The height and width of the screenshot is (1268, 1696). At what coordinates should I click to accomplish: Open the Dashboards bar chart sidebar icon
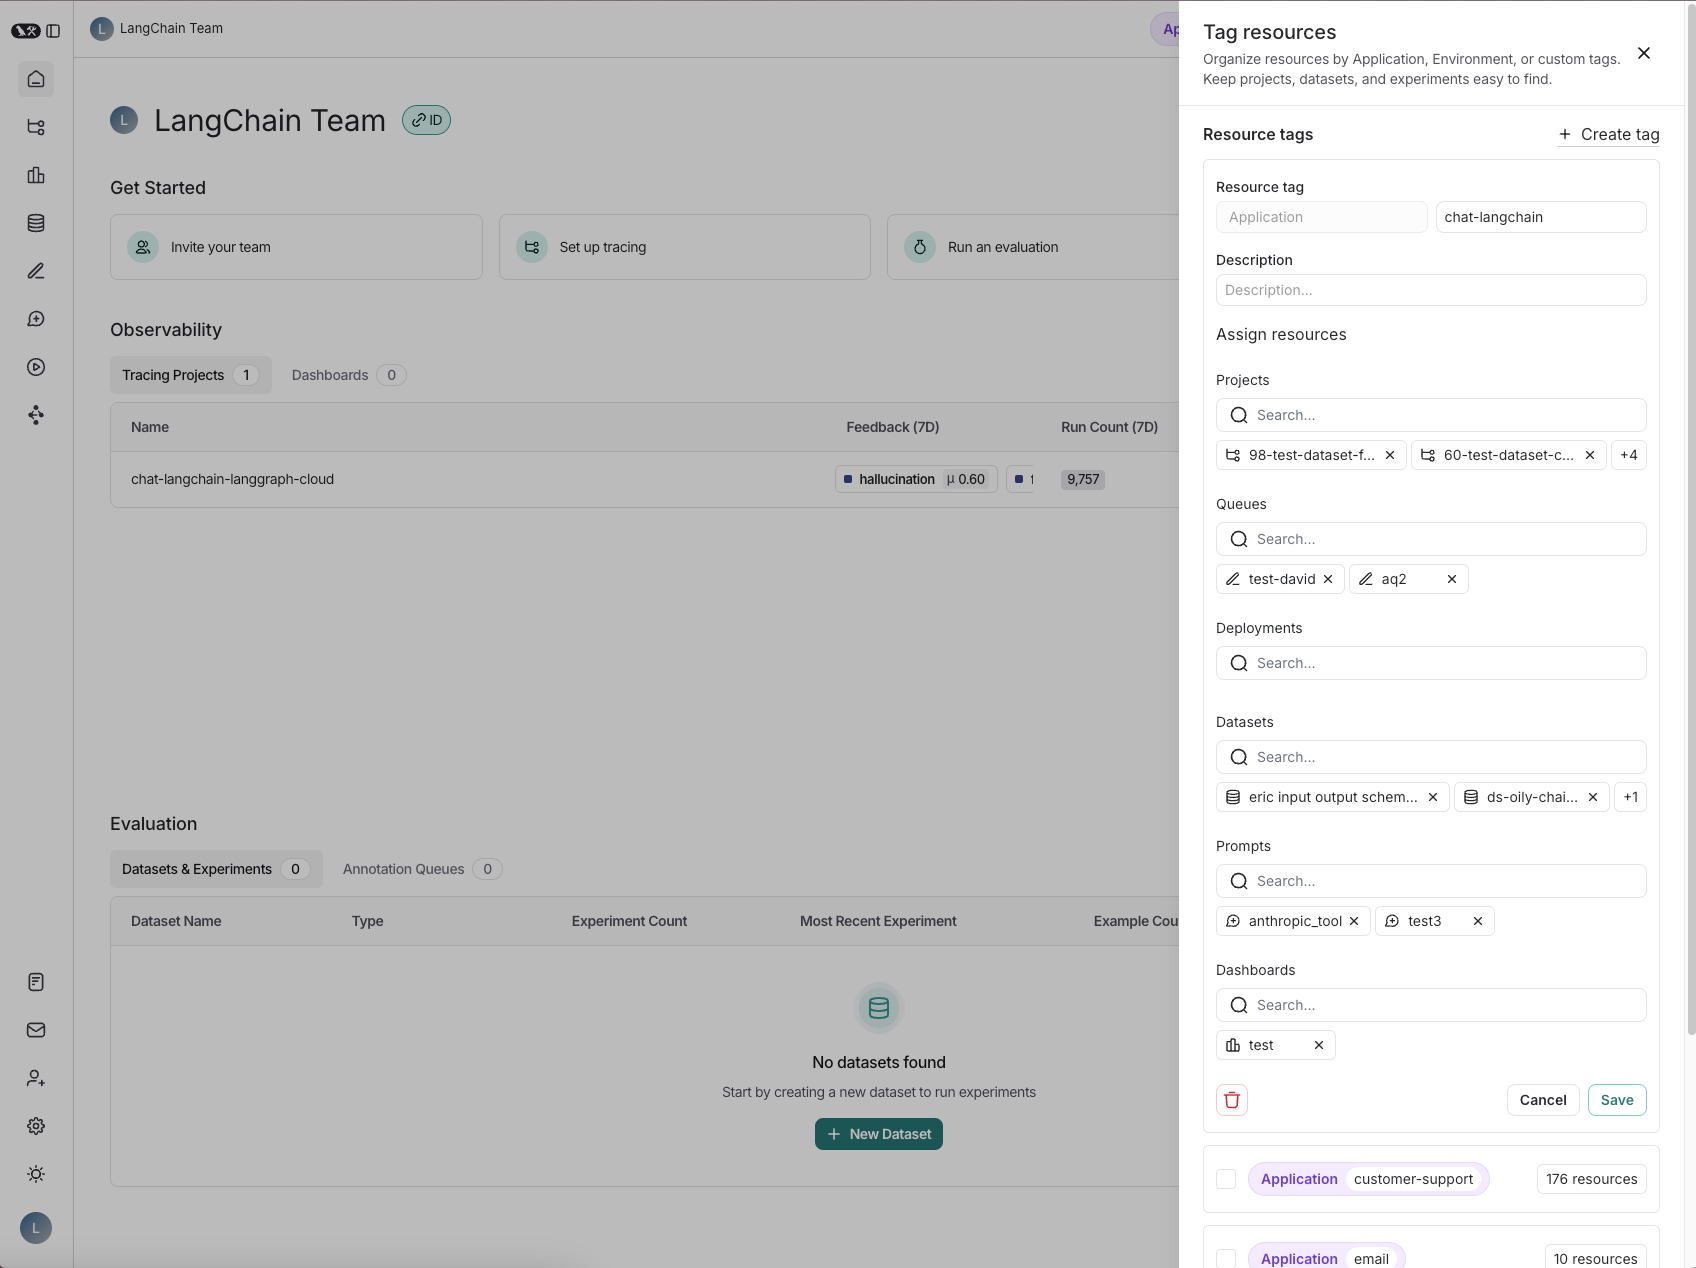[x=36, y=175]
